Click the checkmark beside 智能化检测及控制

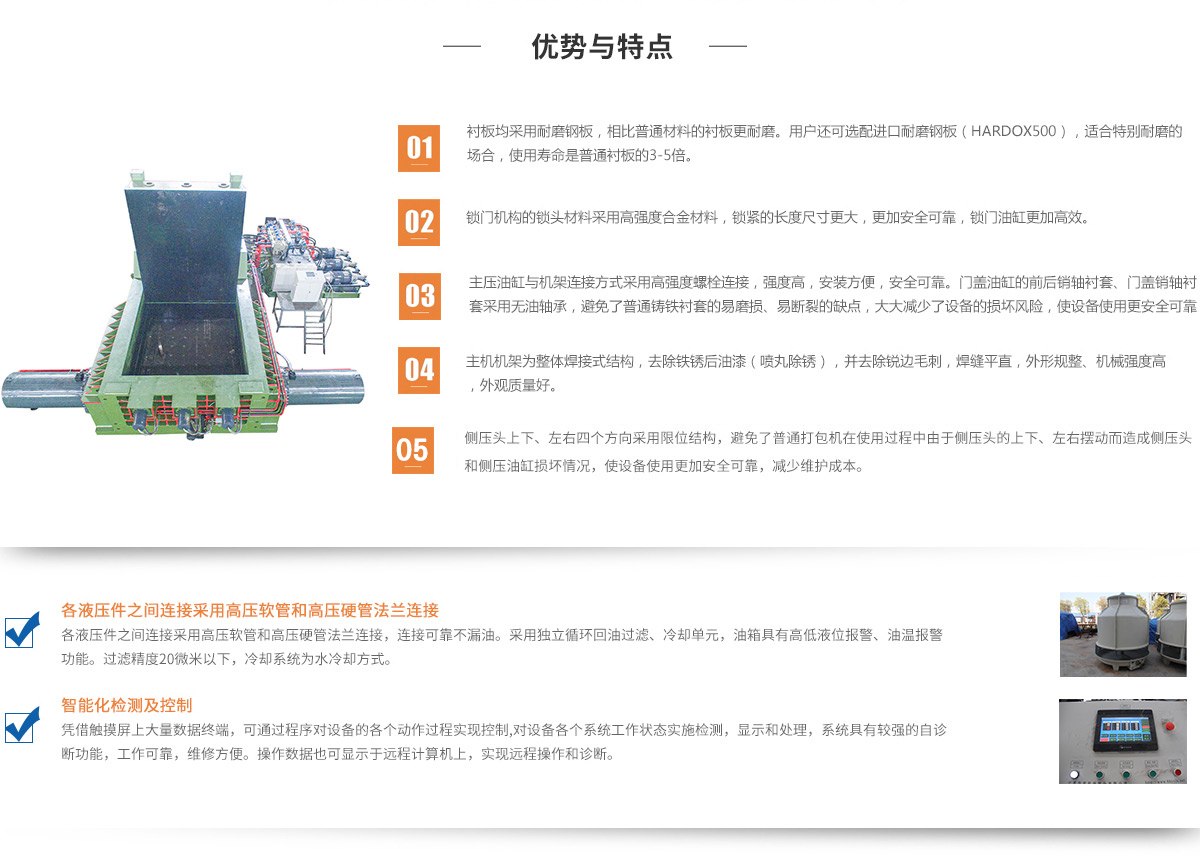point(22,724)
